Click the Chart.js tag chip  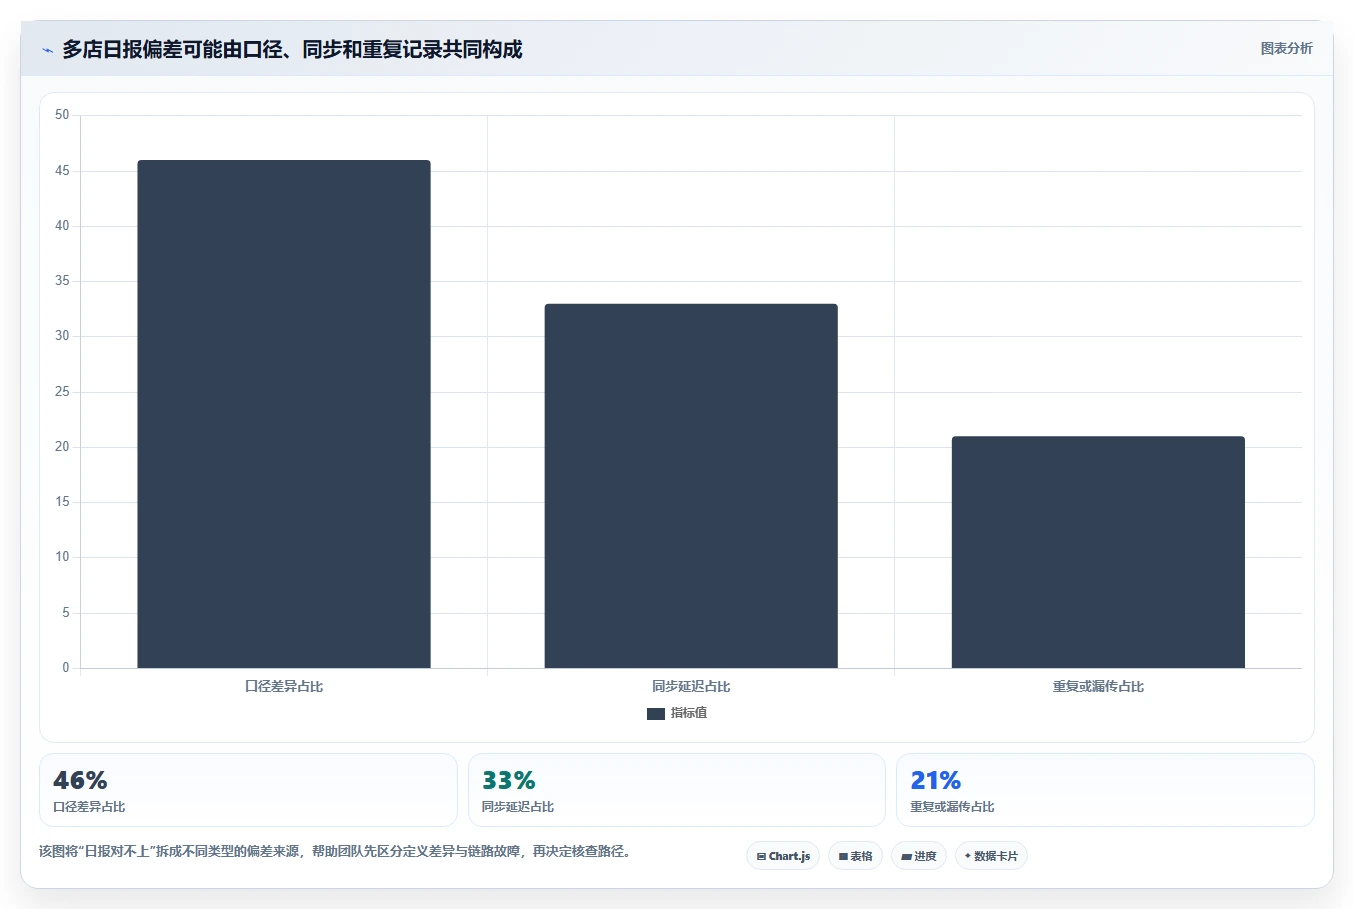pos(783,856)
